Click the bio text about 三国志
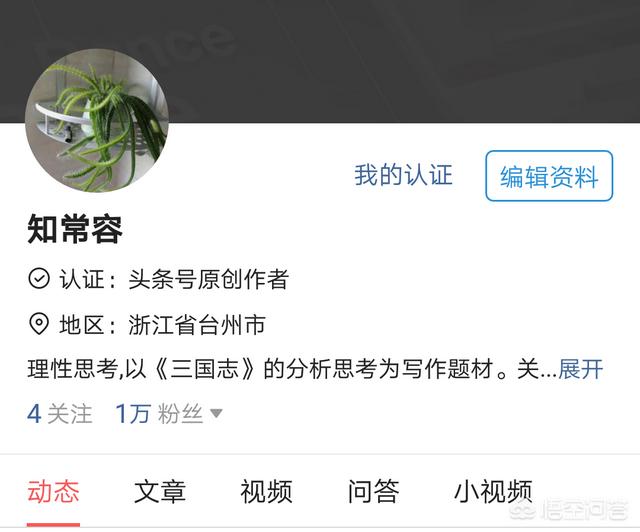Screen dimensions: 640x532 (x=291, y=369)
